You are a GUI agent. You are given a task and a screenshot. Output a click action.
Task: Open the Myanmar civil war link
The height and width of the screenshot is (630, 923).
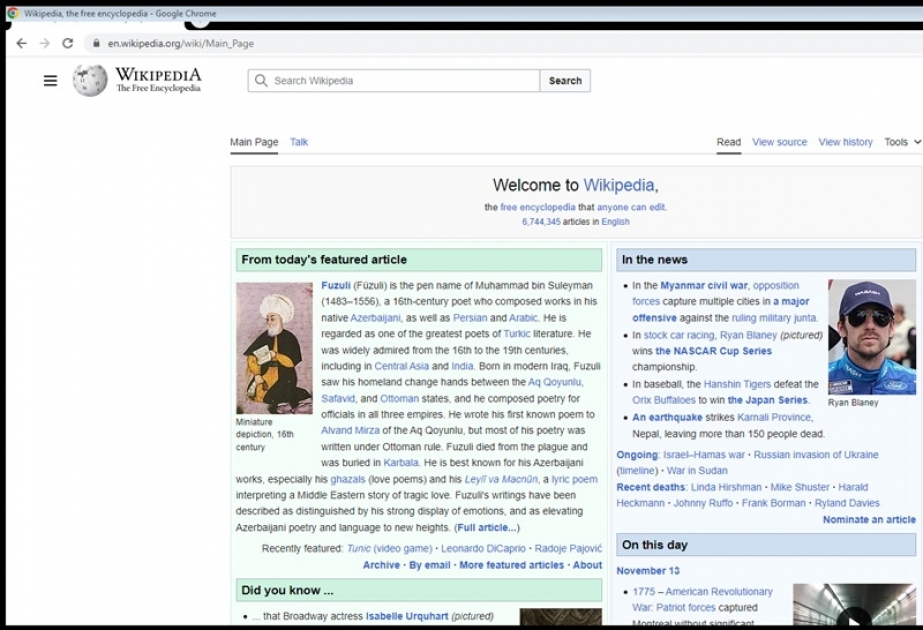703,286
